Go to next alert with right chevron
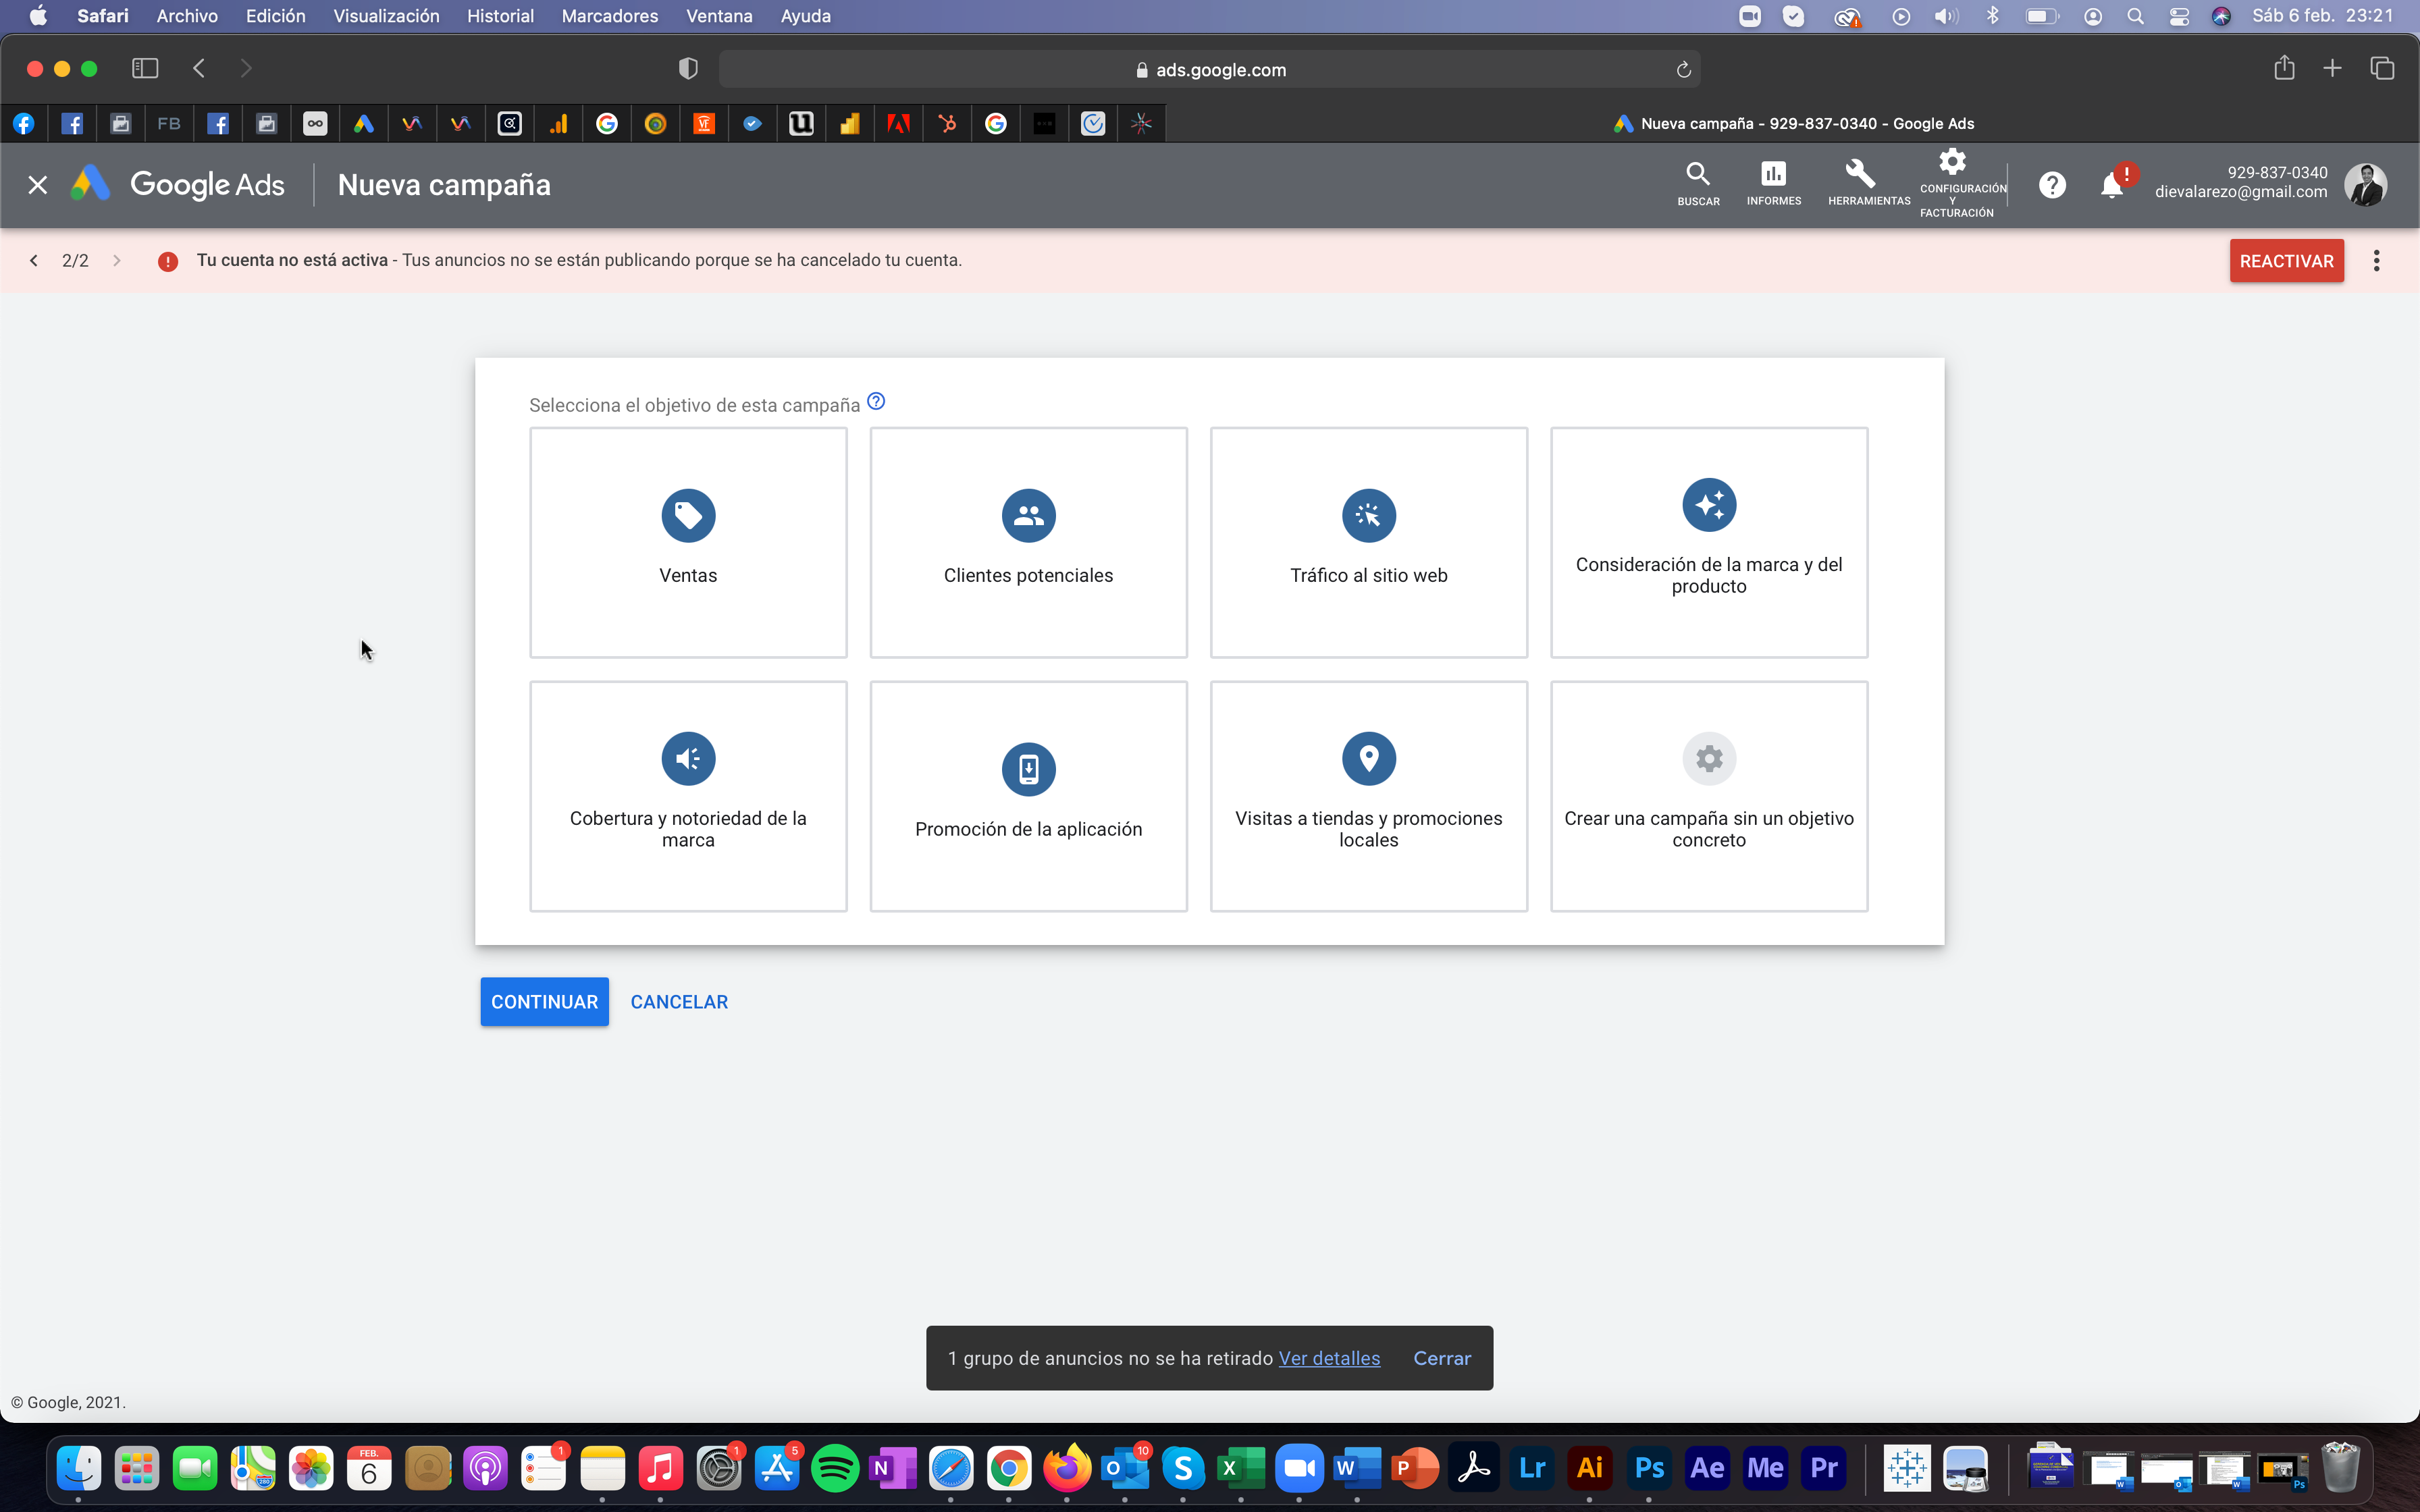The width and height of the screenshot is (2420, 1512). point(117,260)
